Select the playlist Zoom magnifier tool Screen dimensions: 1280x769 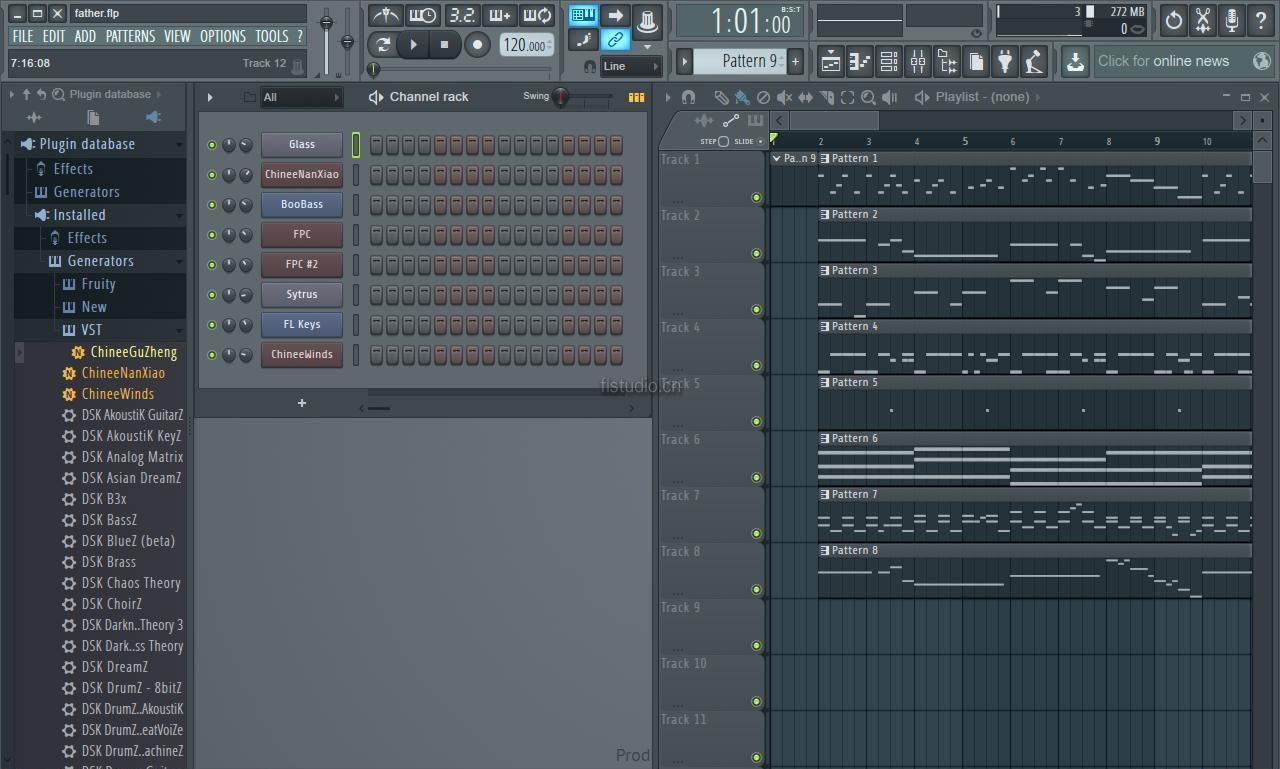coord(868,97)
